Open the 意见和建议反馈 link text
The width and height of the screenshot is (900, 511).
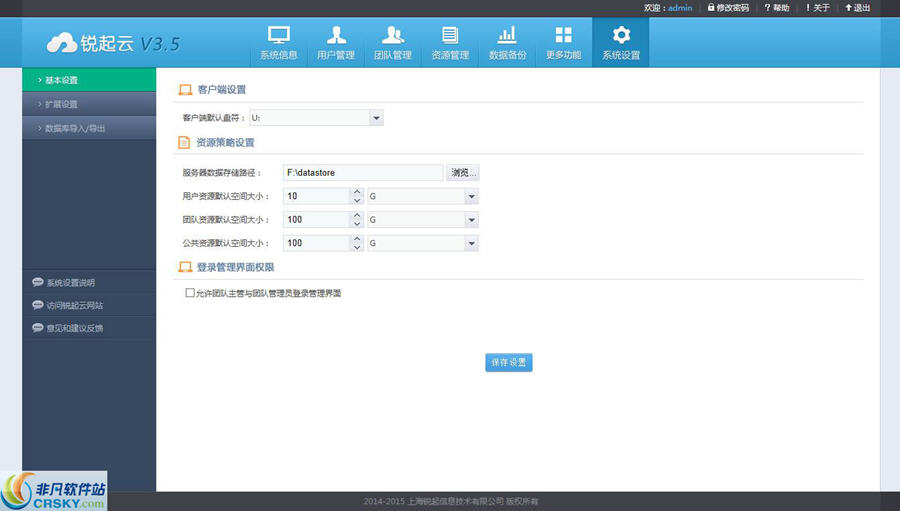pos(75,328)
